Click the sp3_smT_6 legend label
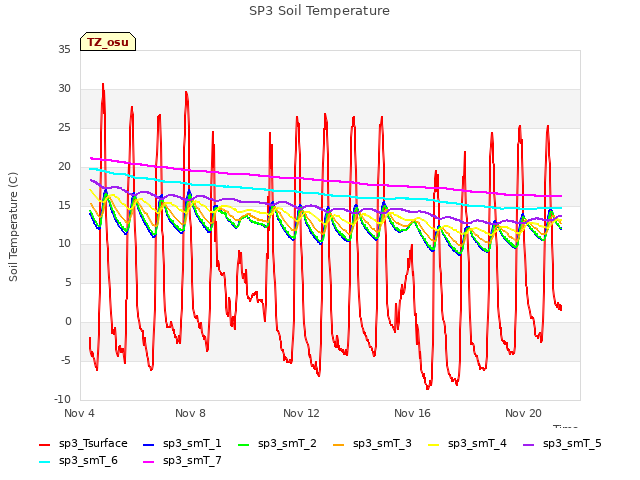This screenshot has height=480, width=640. 88,460
